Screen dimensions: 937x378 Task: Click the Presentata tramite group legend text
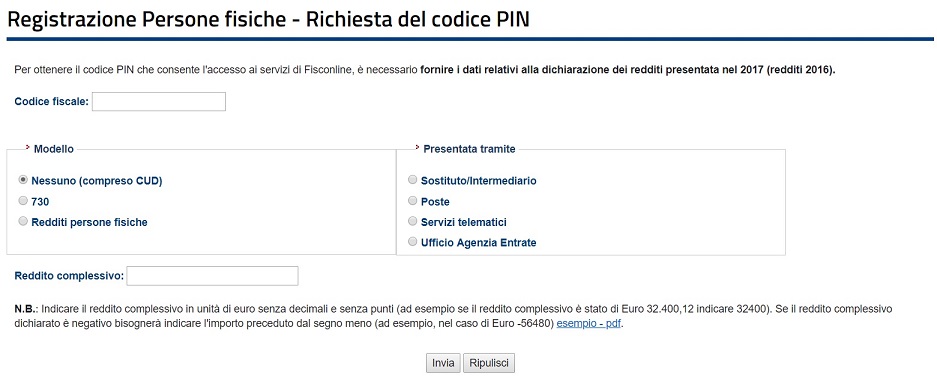point(469,149)
